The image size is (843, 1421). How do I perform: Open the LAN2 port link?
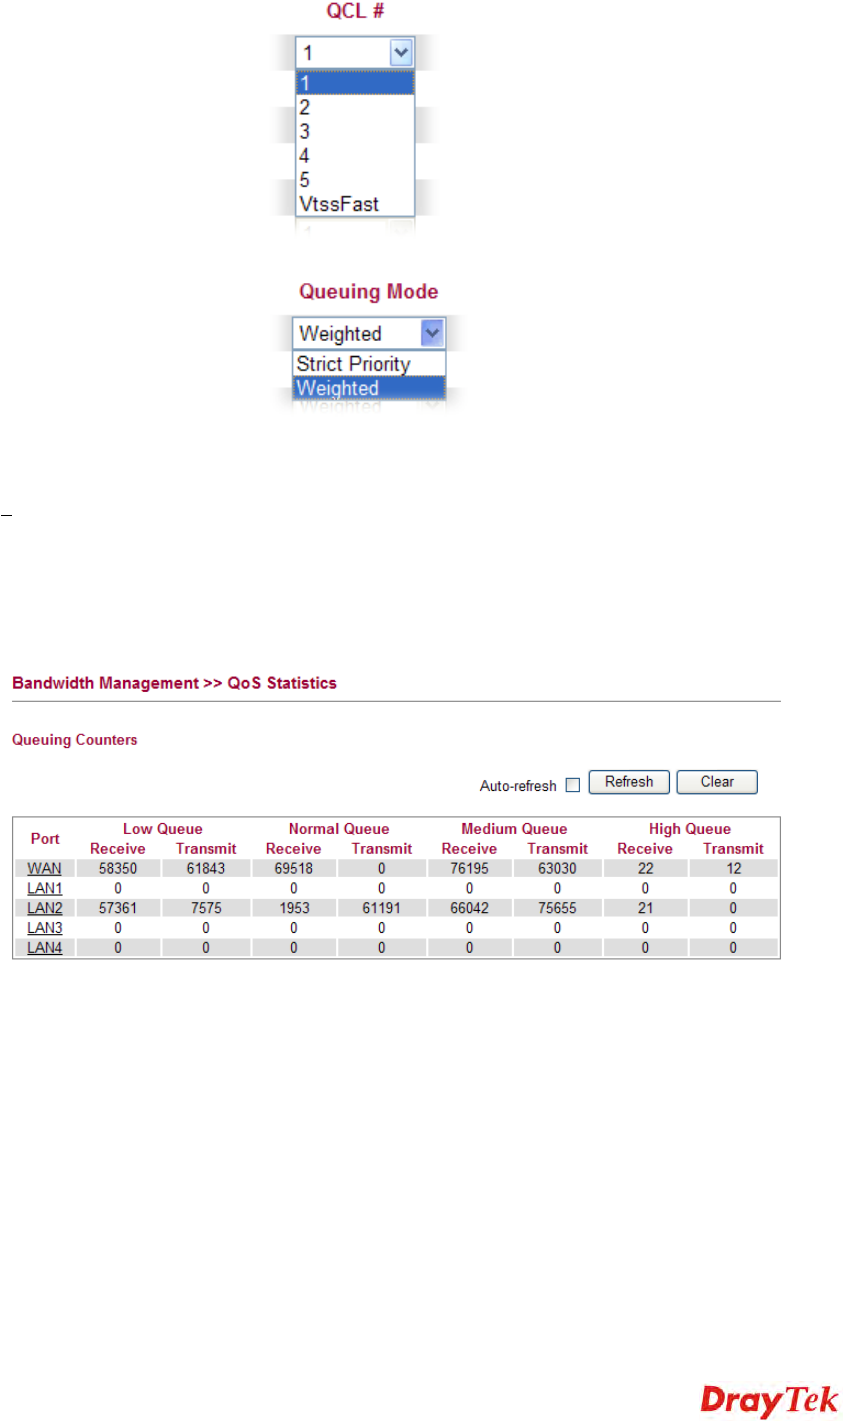[44, 908]
